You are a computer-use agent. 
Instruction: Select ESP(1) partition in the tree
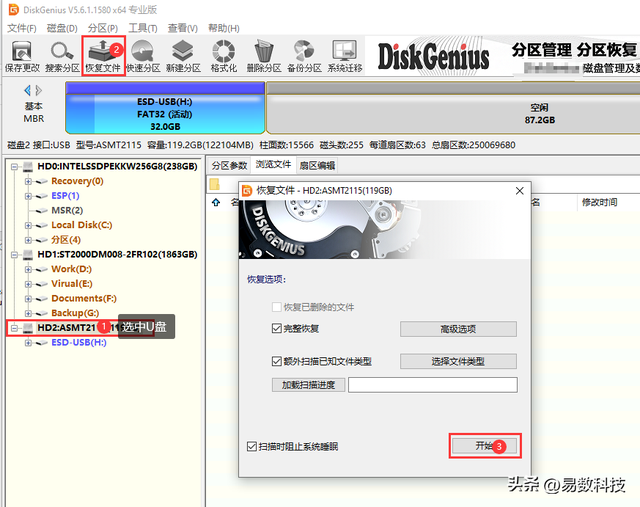65,196
